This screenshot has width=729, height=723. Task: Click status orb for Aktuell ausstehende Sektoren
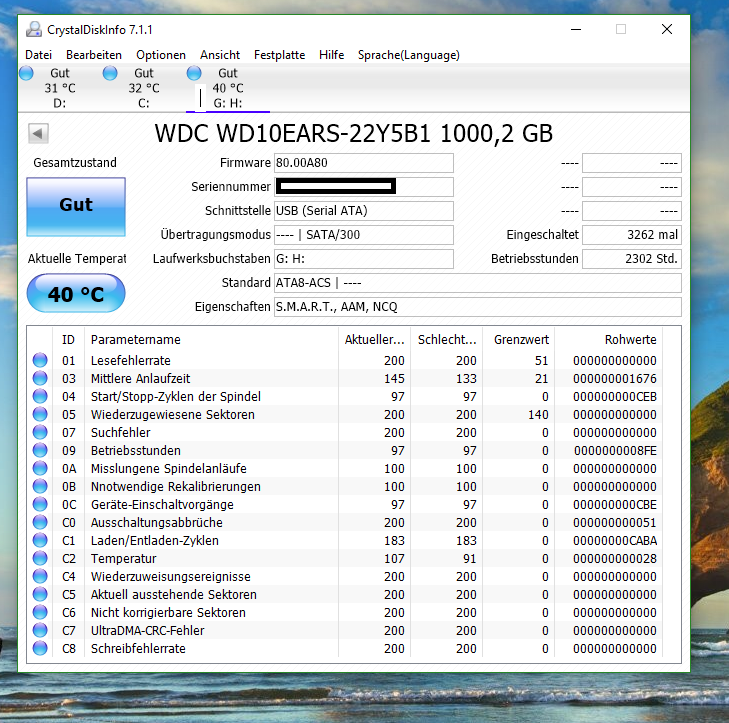(40, 594)
